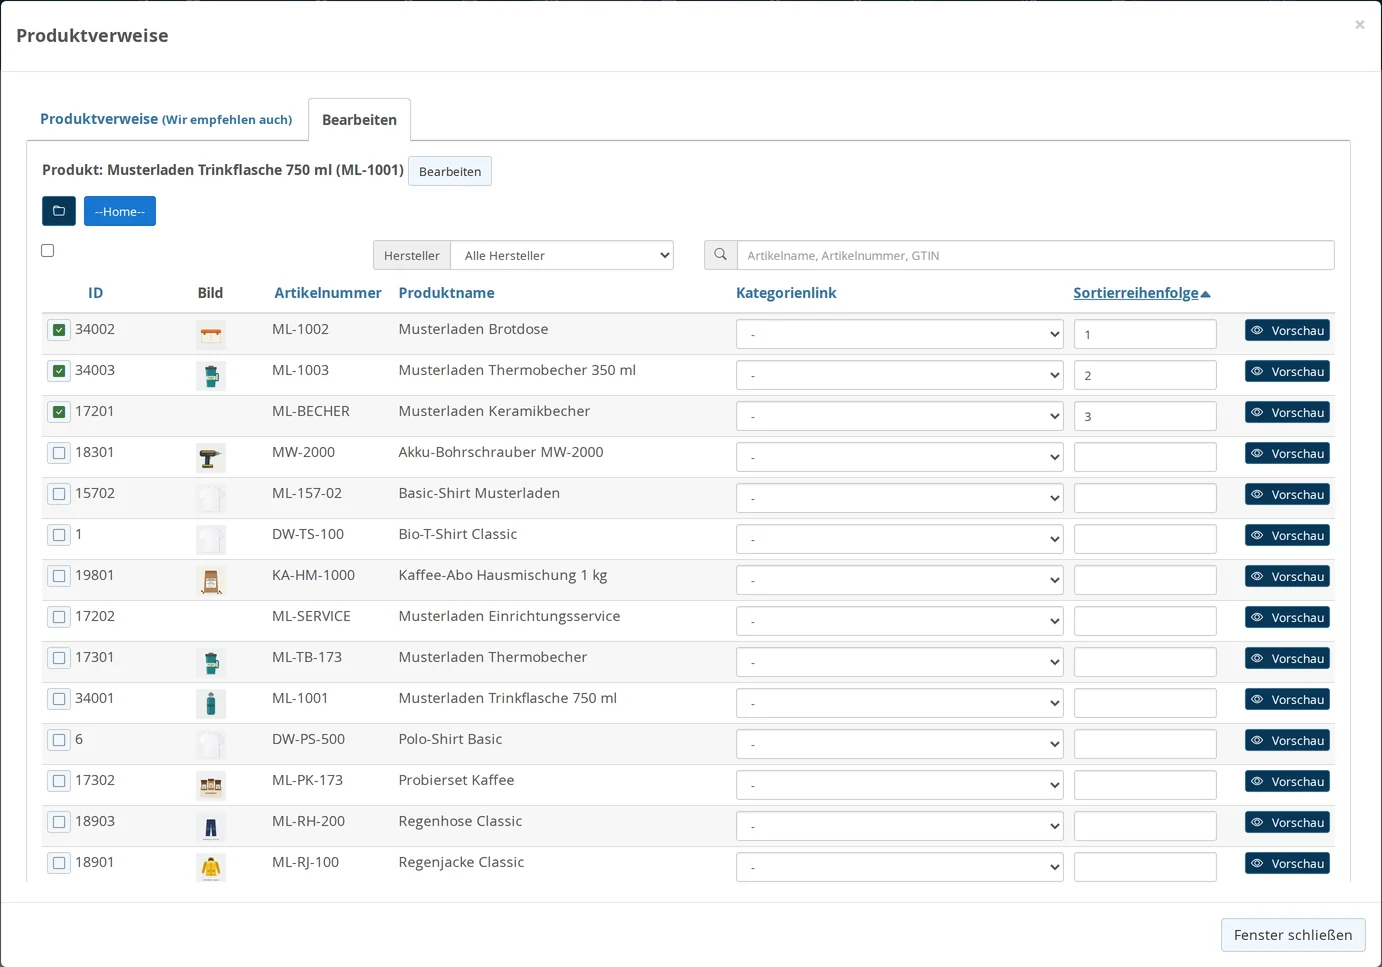Open the Alle Hersteller dropdown
Viewport: 1382px width, 967px height.
[562, 255]
